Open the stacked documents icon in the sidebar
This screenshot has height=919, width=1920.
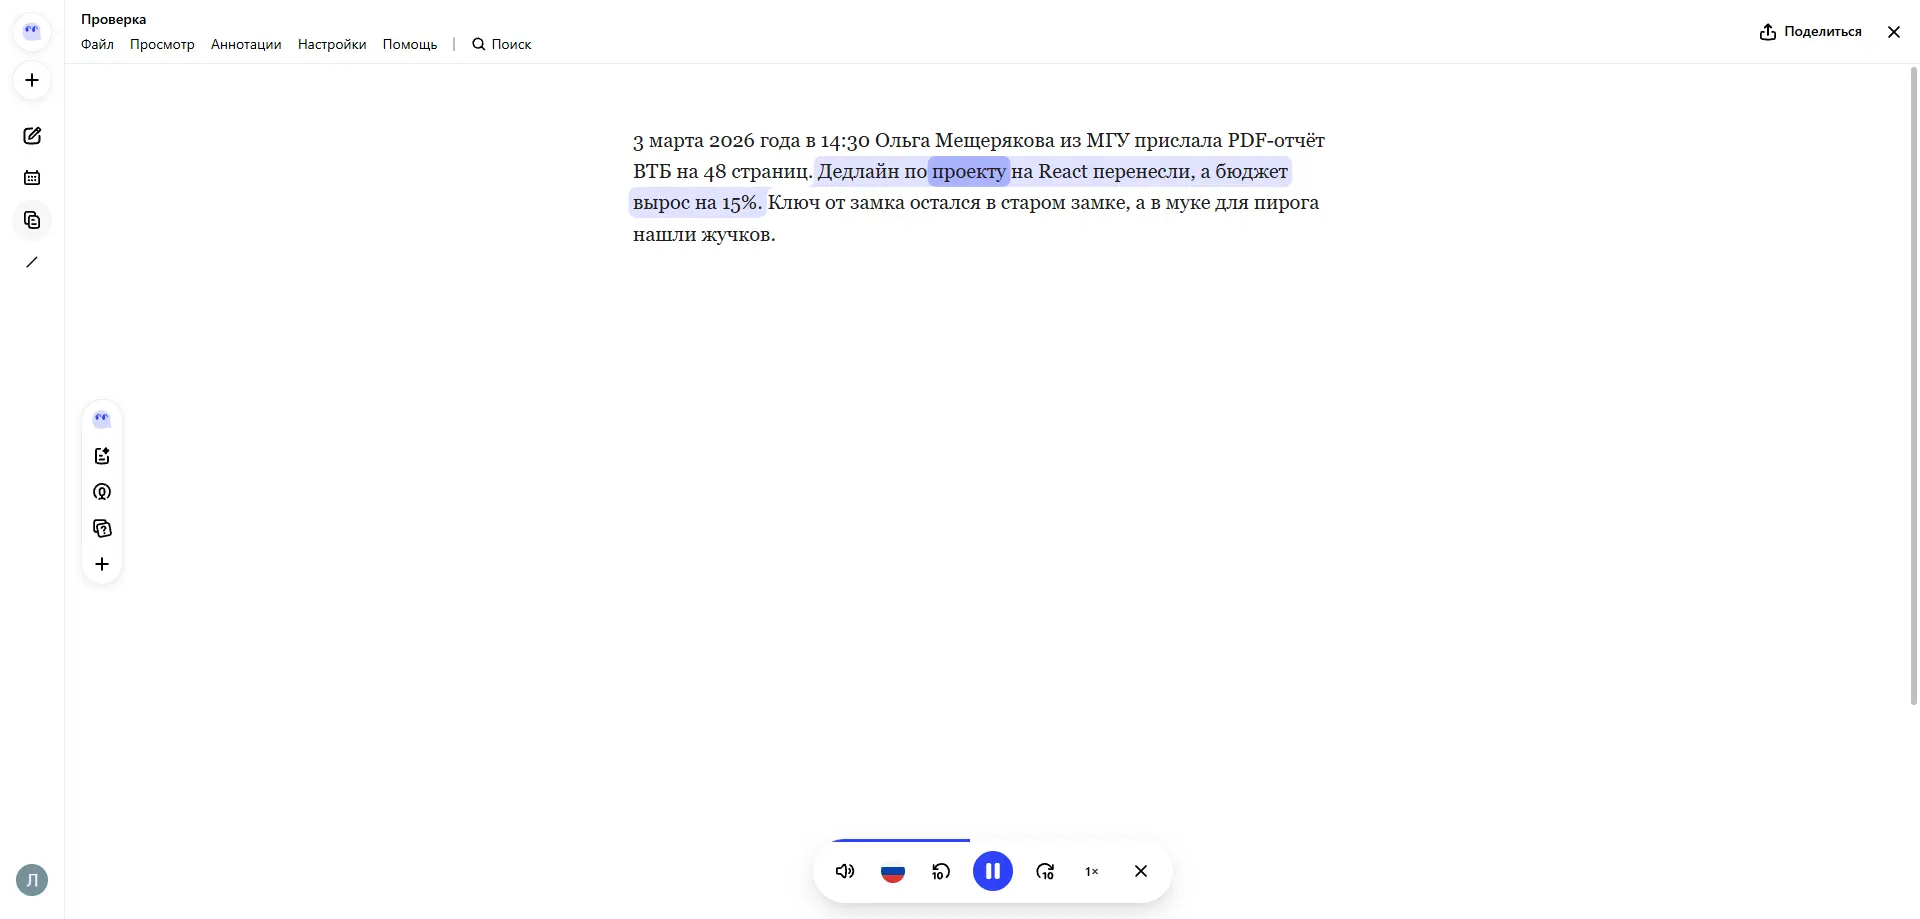coord(32,220)
